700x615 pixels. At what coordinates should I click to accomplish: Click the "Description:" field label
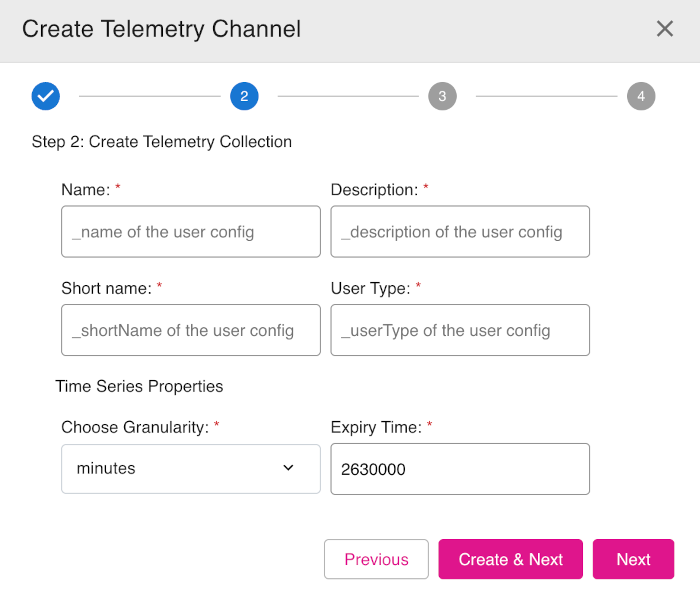click(374, 190)
